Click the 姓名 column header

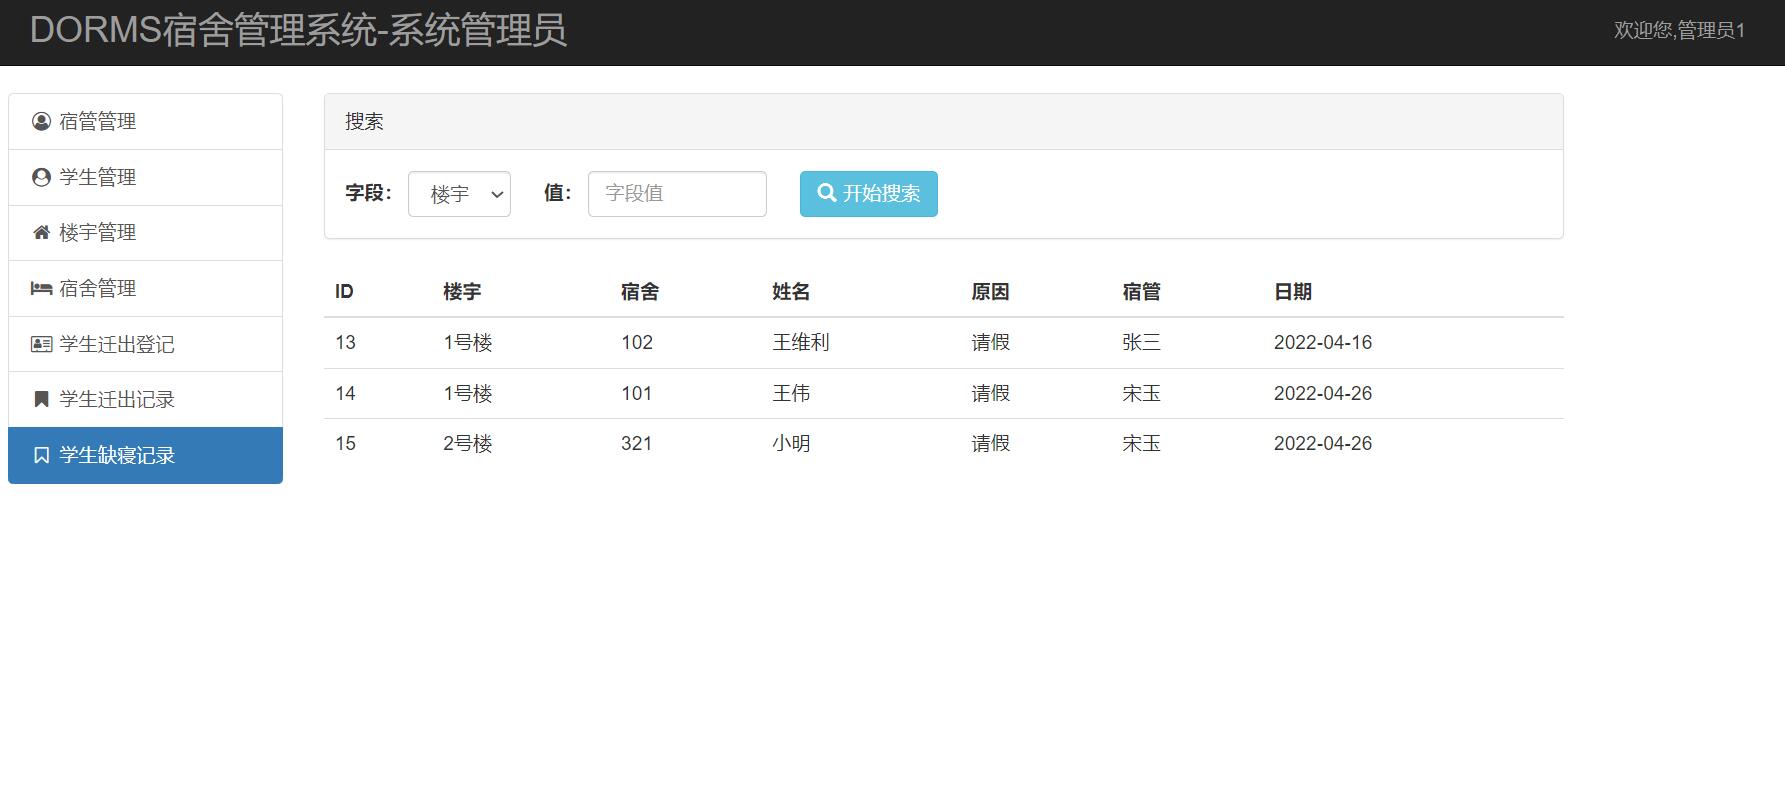coord(791,292)
